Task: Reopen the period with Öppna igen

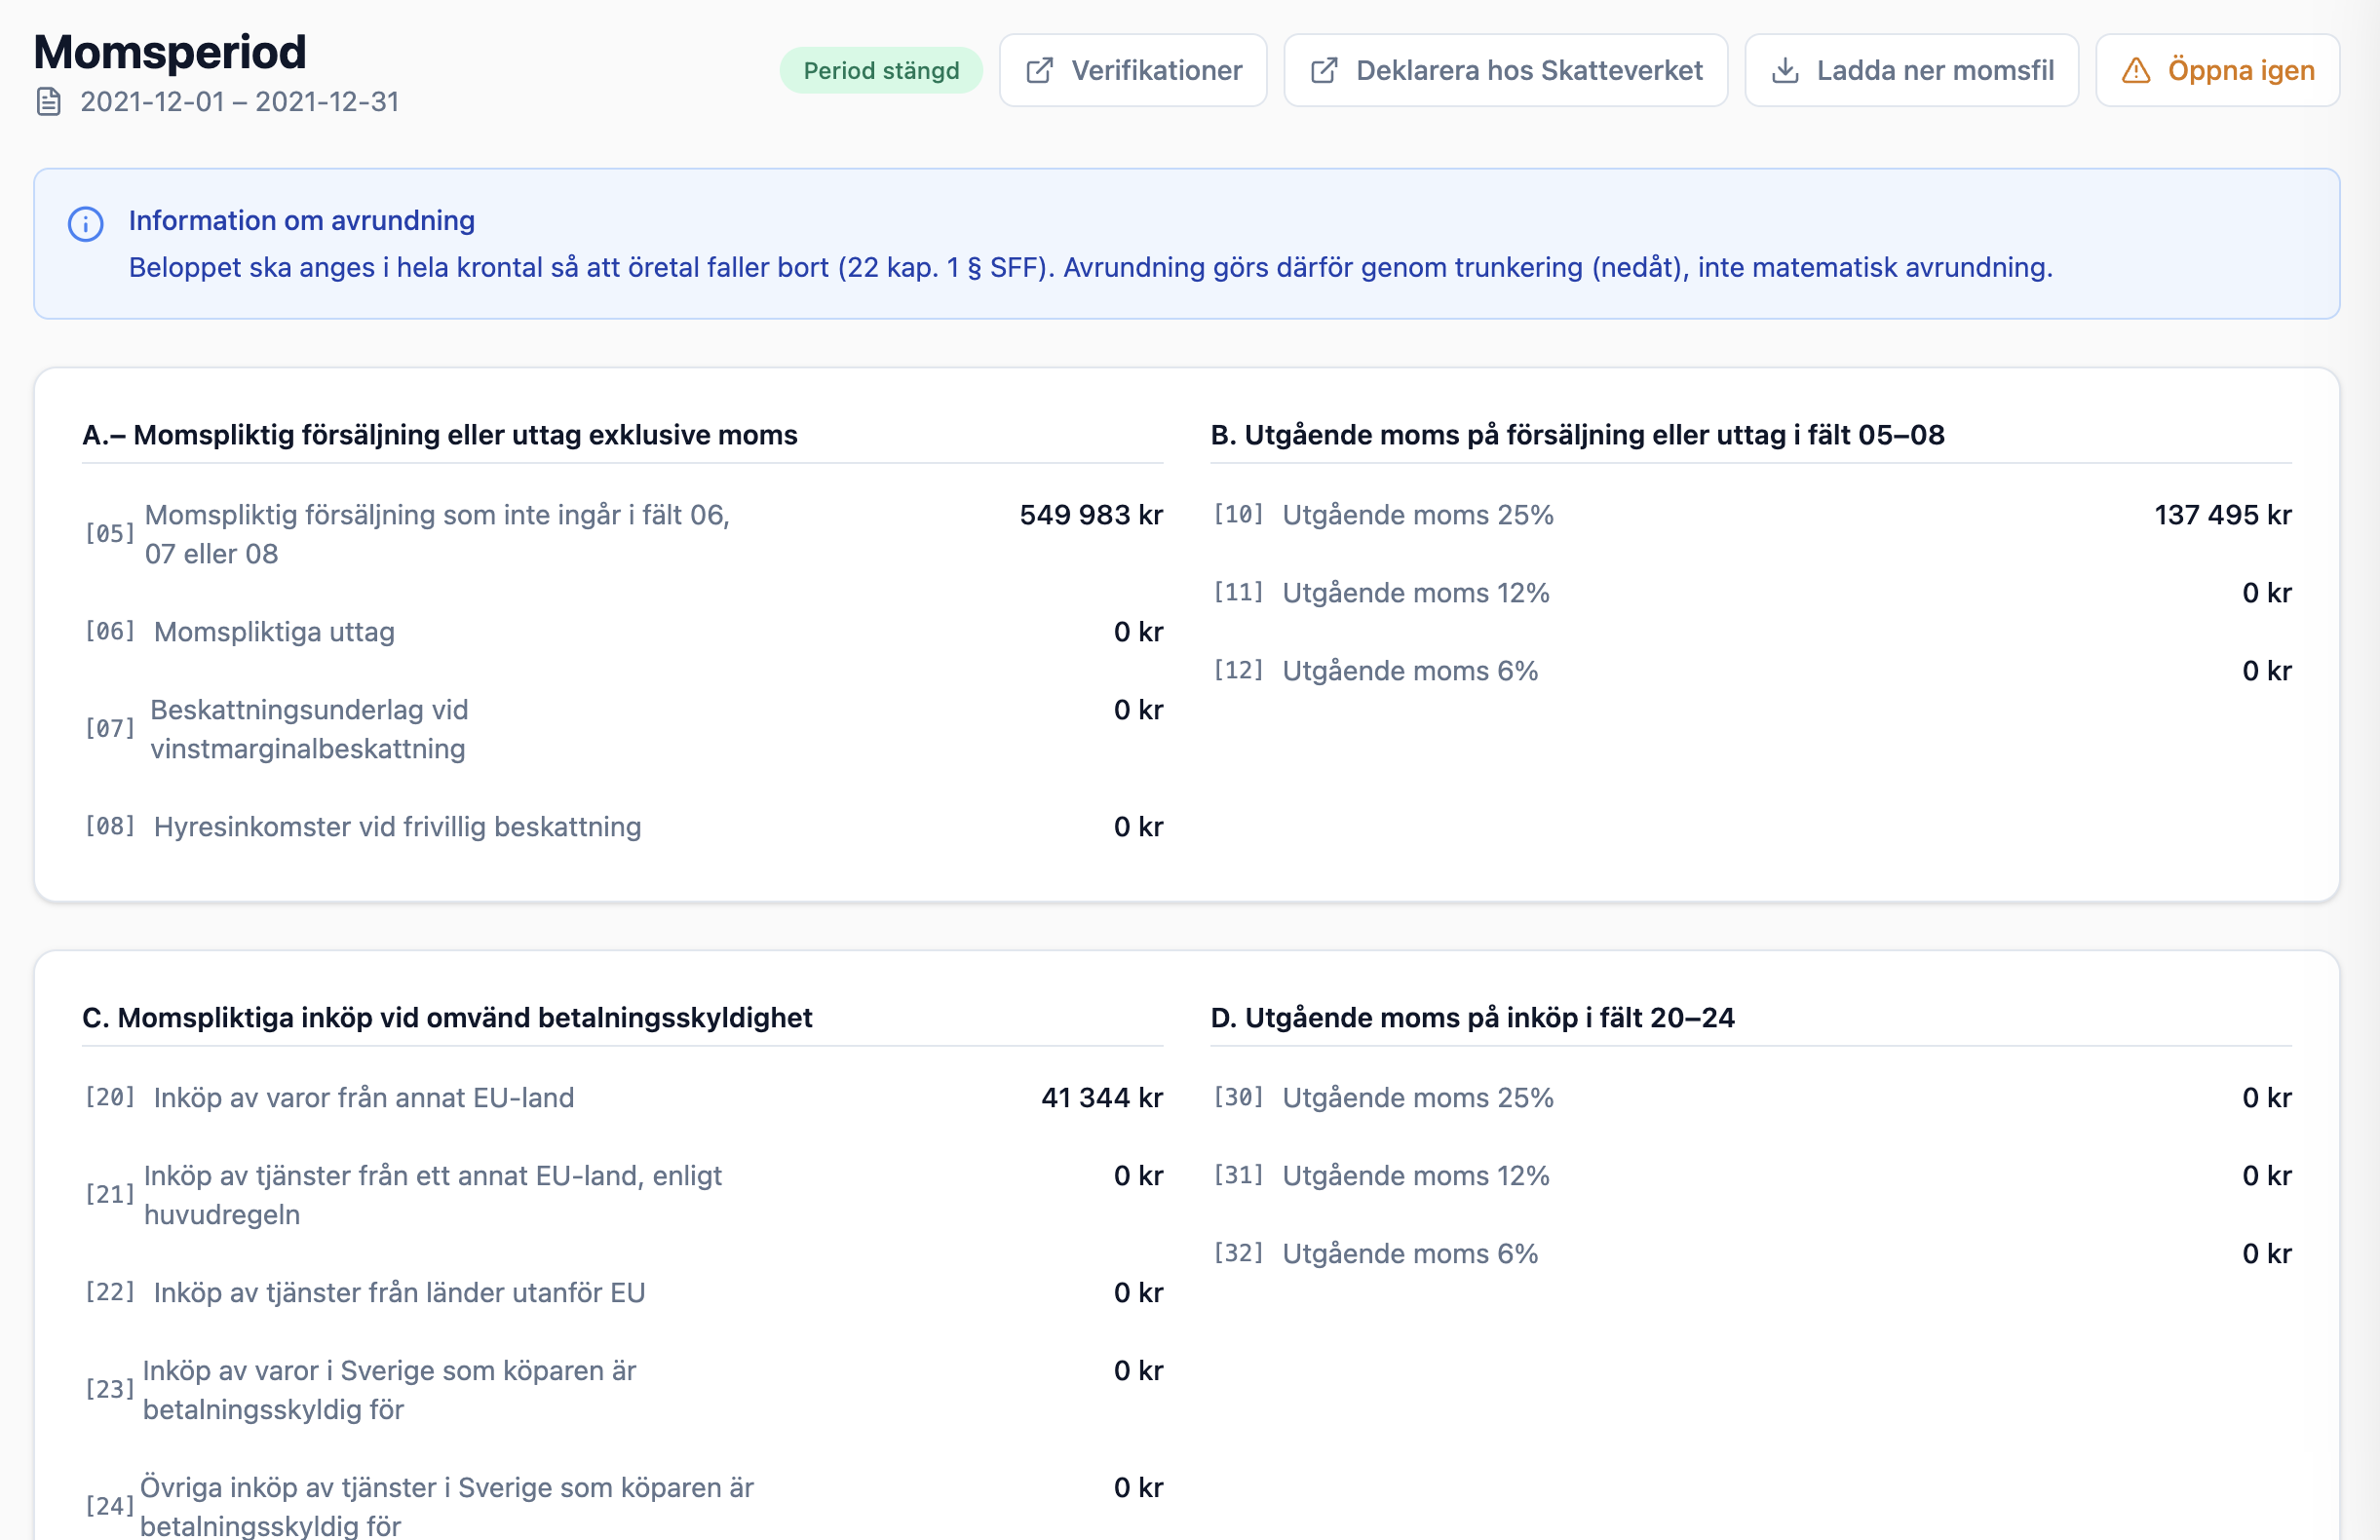Action: pos(2217,70)
